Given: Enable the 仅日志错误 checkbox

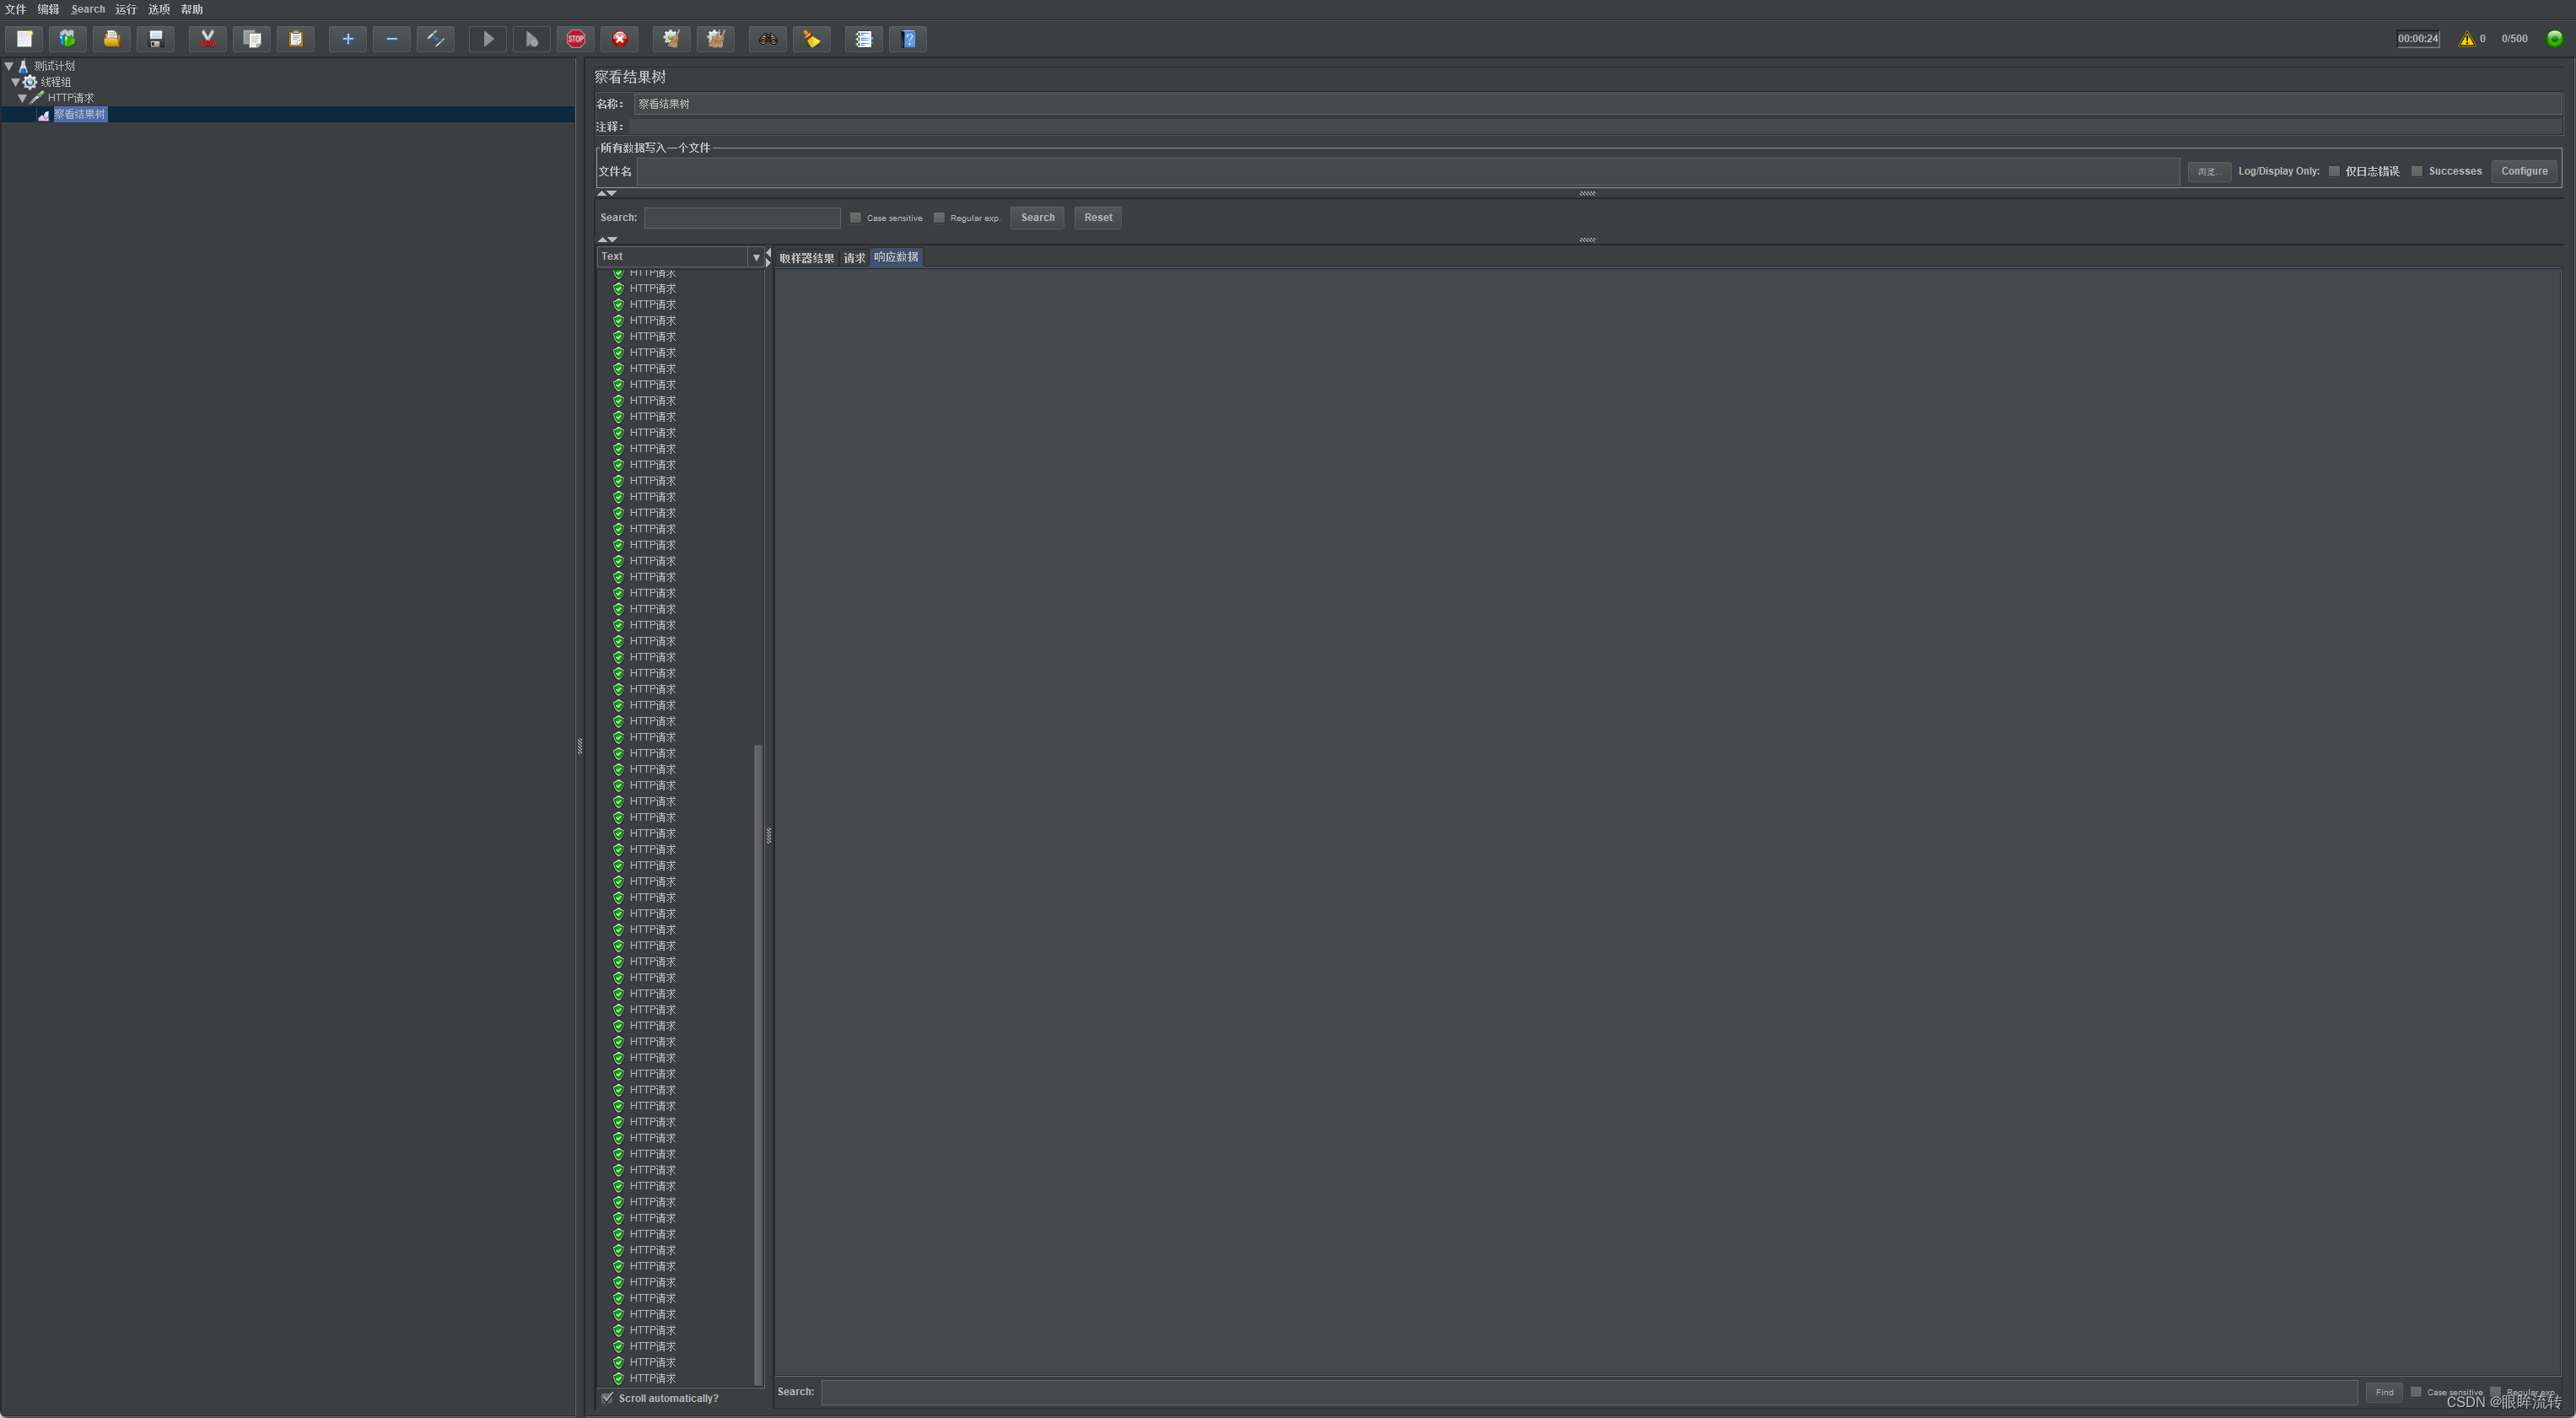Looking at the screenshot, I should tap(2334, 172).
